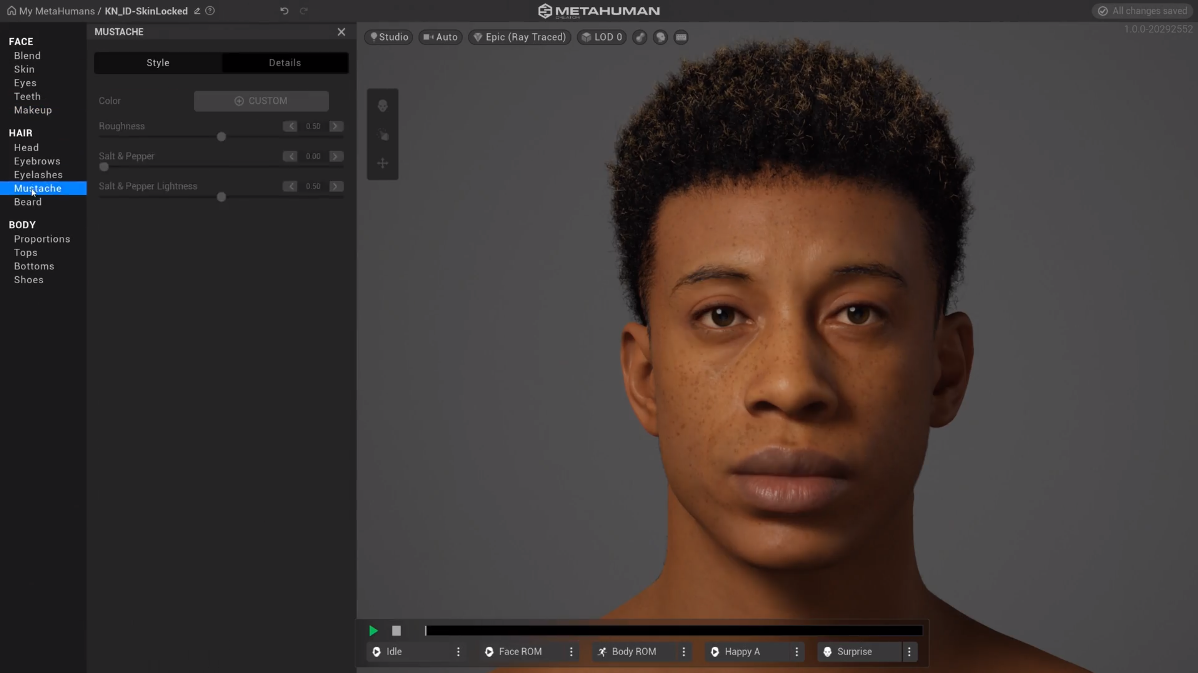Viewport: 1198px width, 673px height.
Task: Open the Beard section
Action: click(28, 202)
